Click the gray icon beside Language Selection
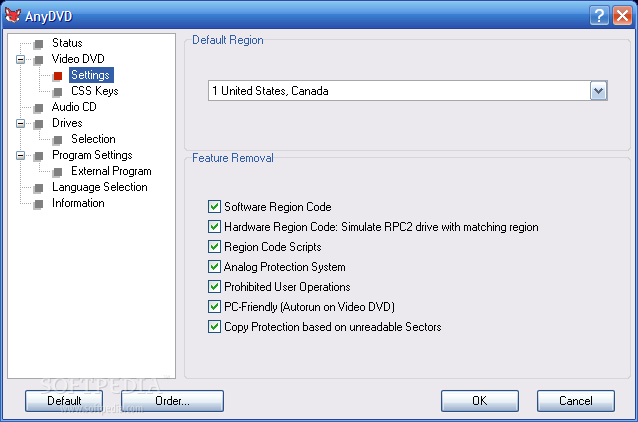Viewport: 638px width, 422px height. pos(38,187)
